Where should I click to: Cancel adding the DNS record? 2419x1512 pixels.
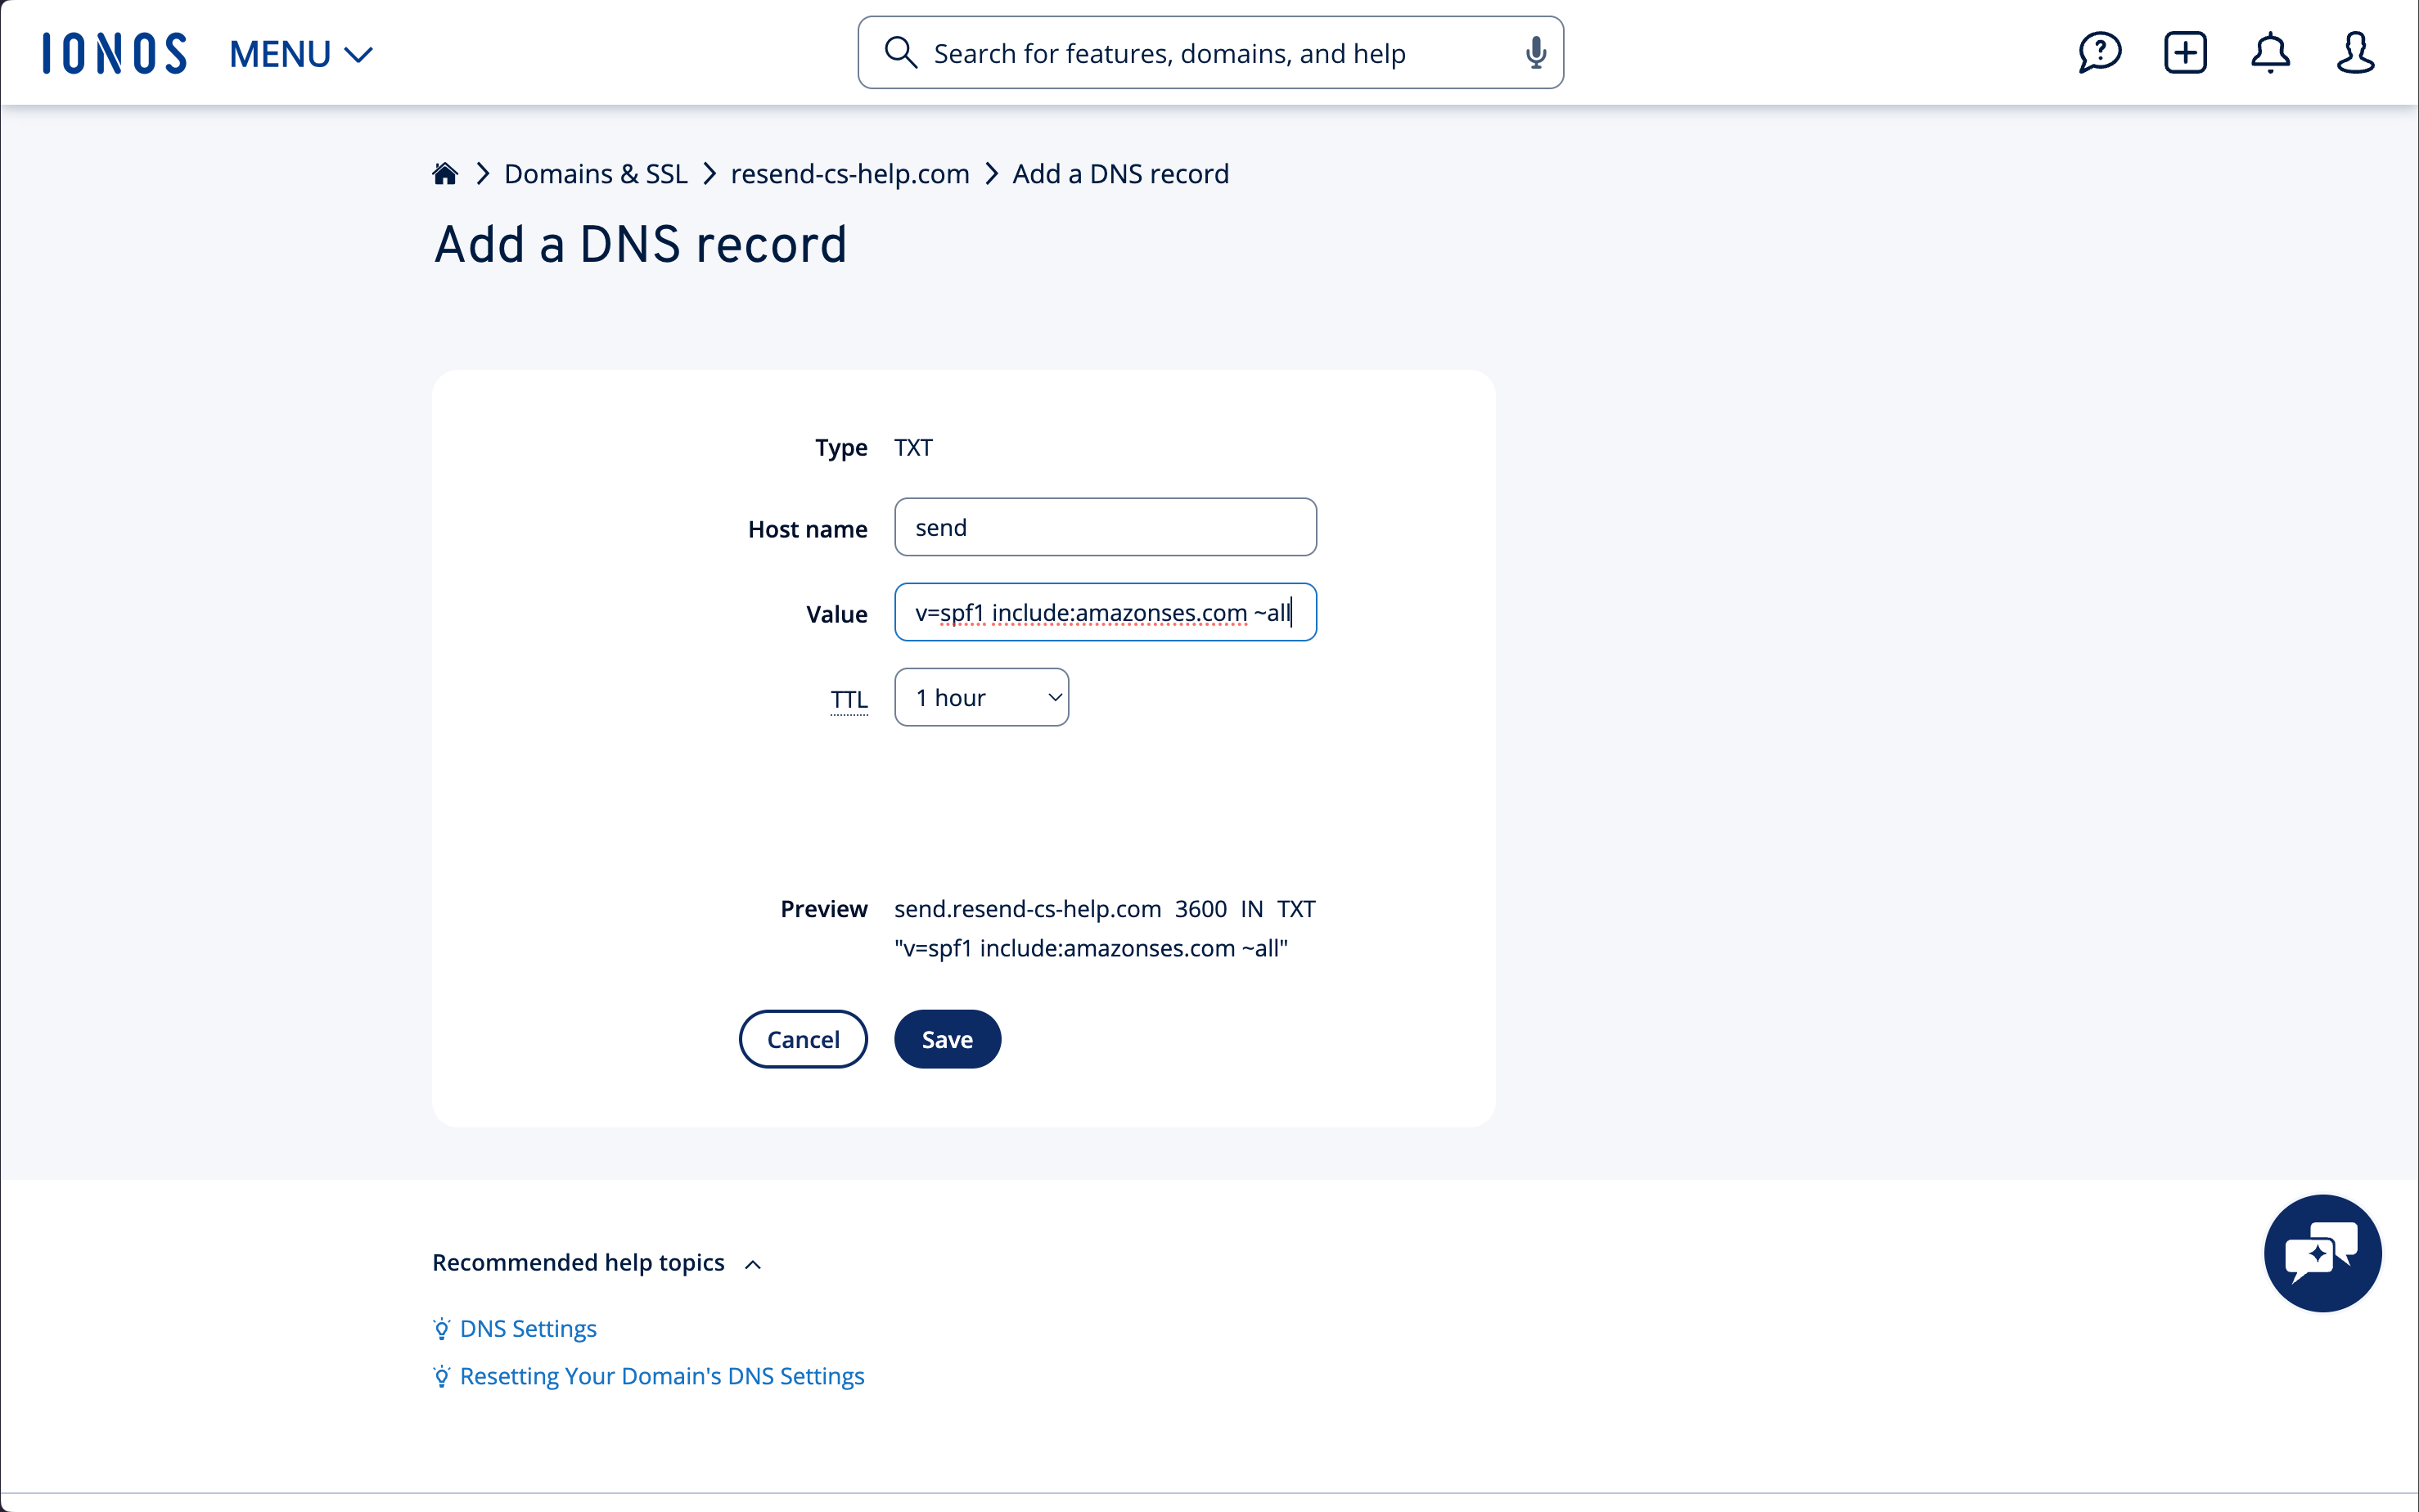click(803, 1039)
